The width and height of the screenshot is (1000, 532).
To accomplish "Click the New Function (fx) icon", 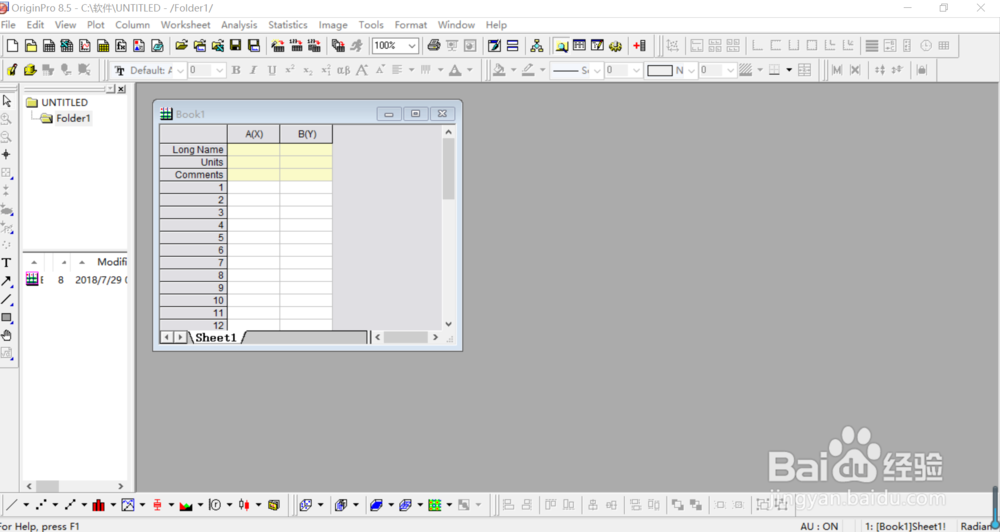I will pyautogui.click(x=121, y=45).
